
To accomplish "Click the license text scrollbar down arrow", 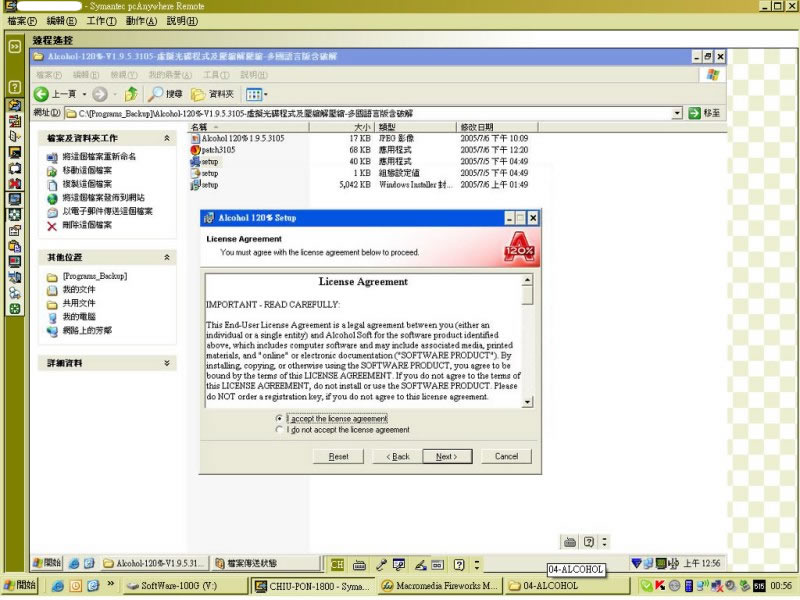I will pos(527,402).
